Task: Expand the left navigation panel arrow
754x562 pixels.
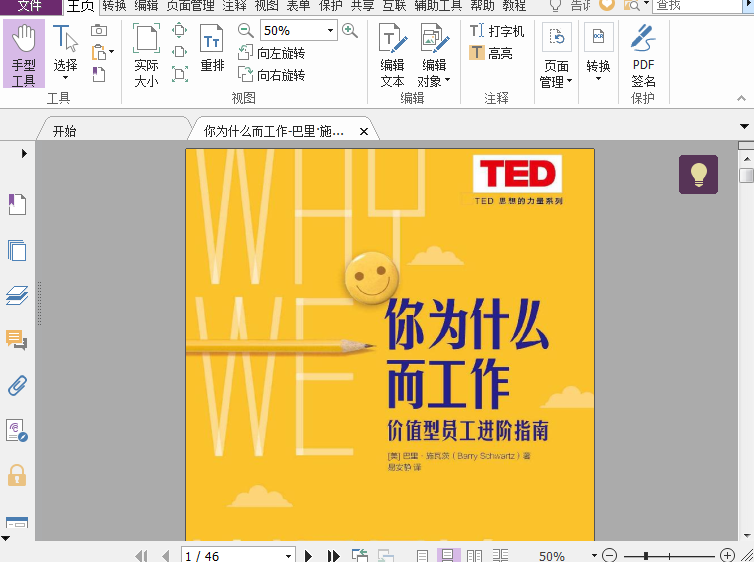Action: coord(24,153)
